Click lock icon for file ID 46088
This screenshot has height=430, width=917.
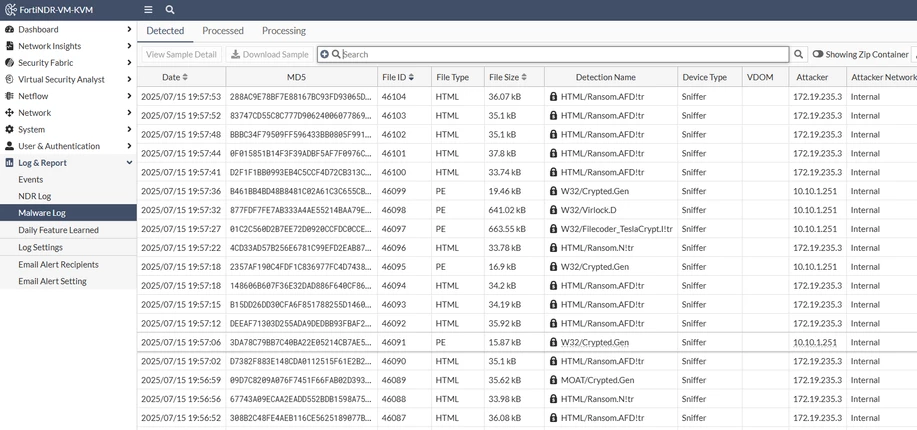(553, 399)
